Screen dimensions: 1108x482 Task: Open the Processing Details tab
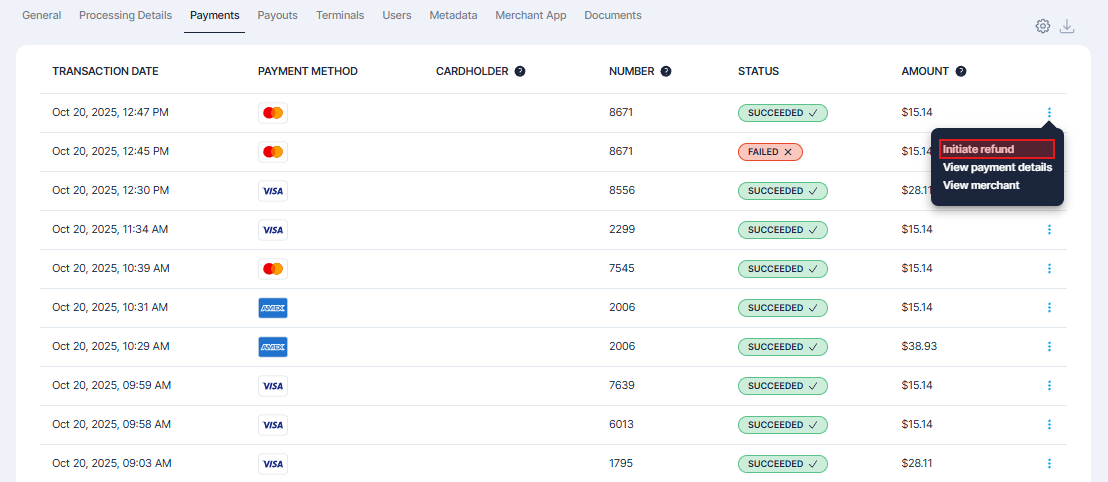click(125, 16)
